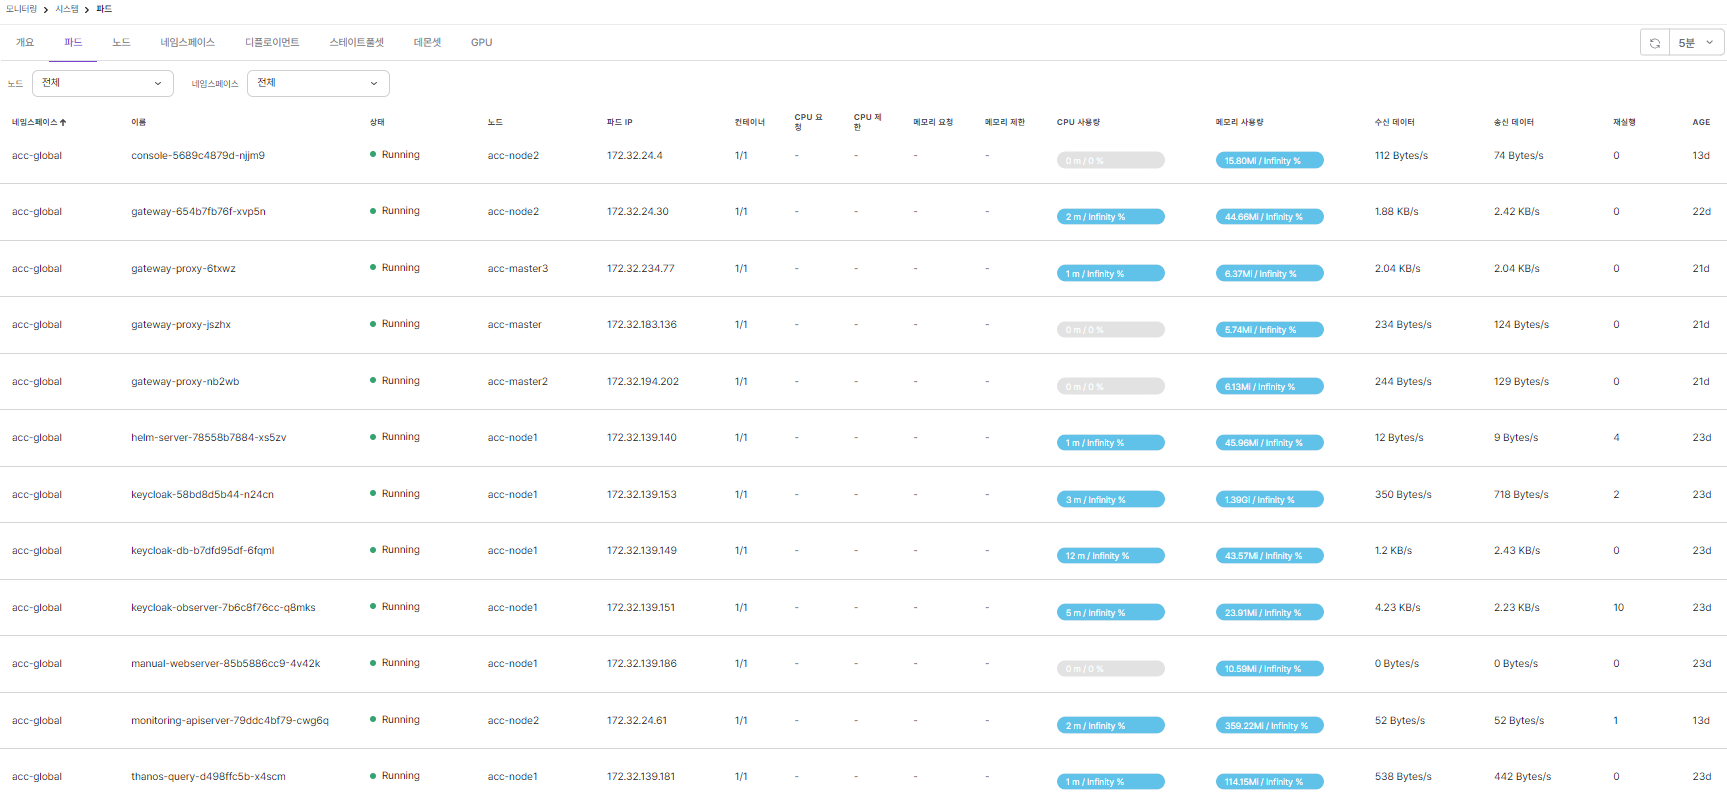Click the refresh icon button
Image resolution: width=1727 pixels, height=805 pixels.
1655,43
